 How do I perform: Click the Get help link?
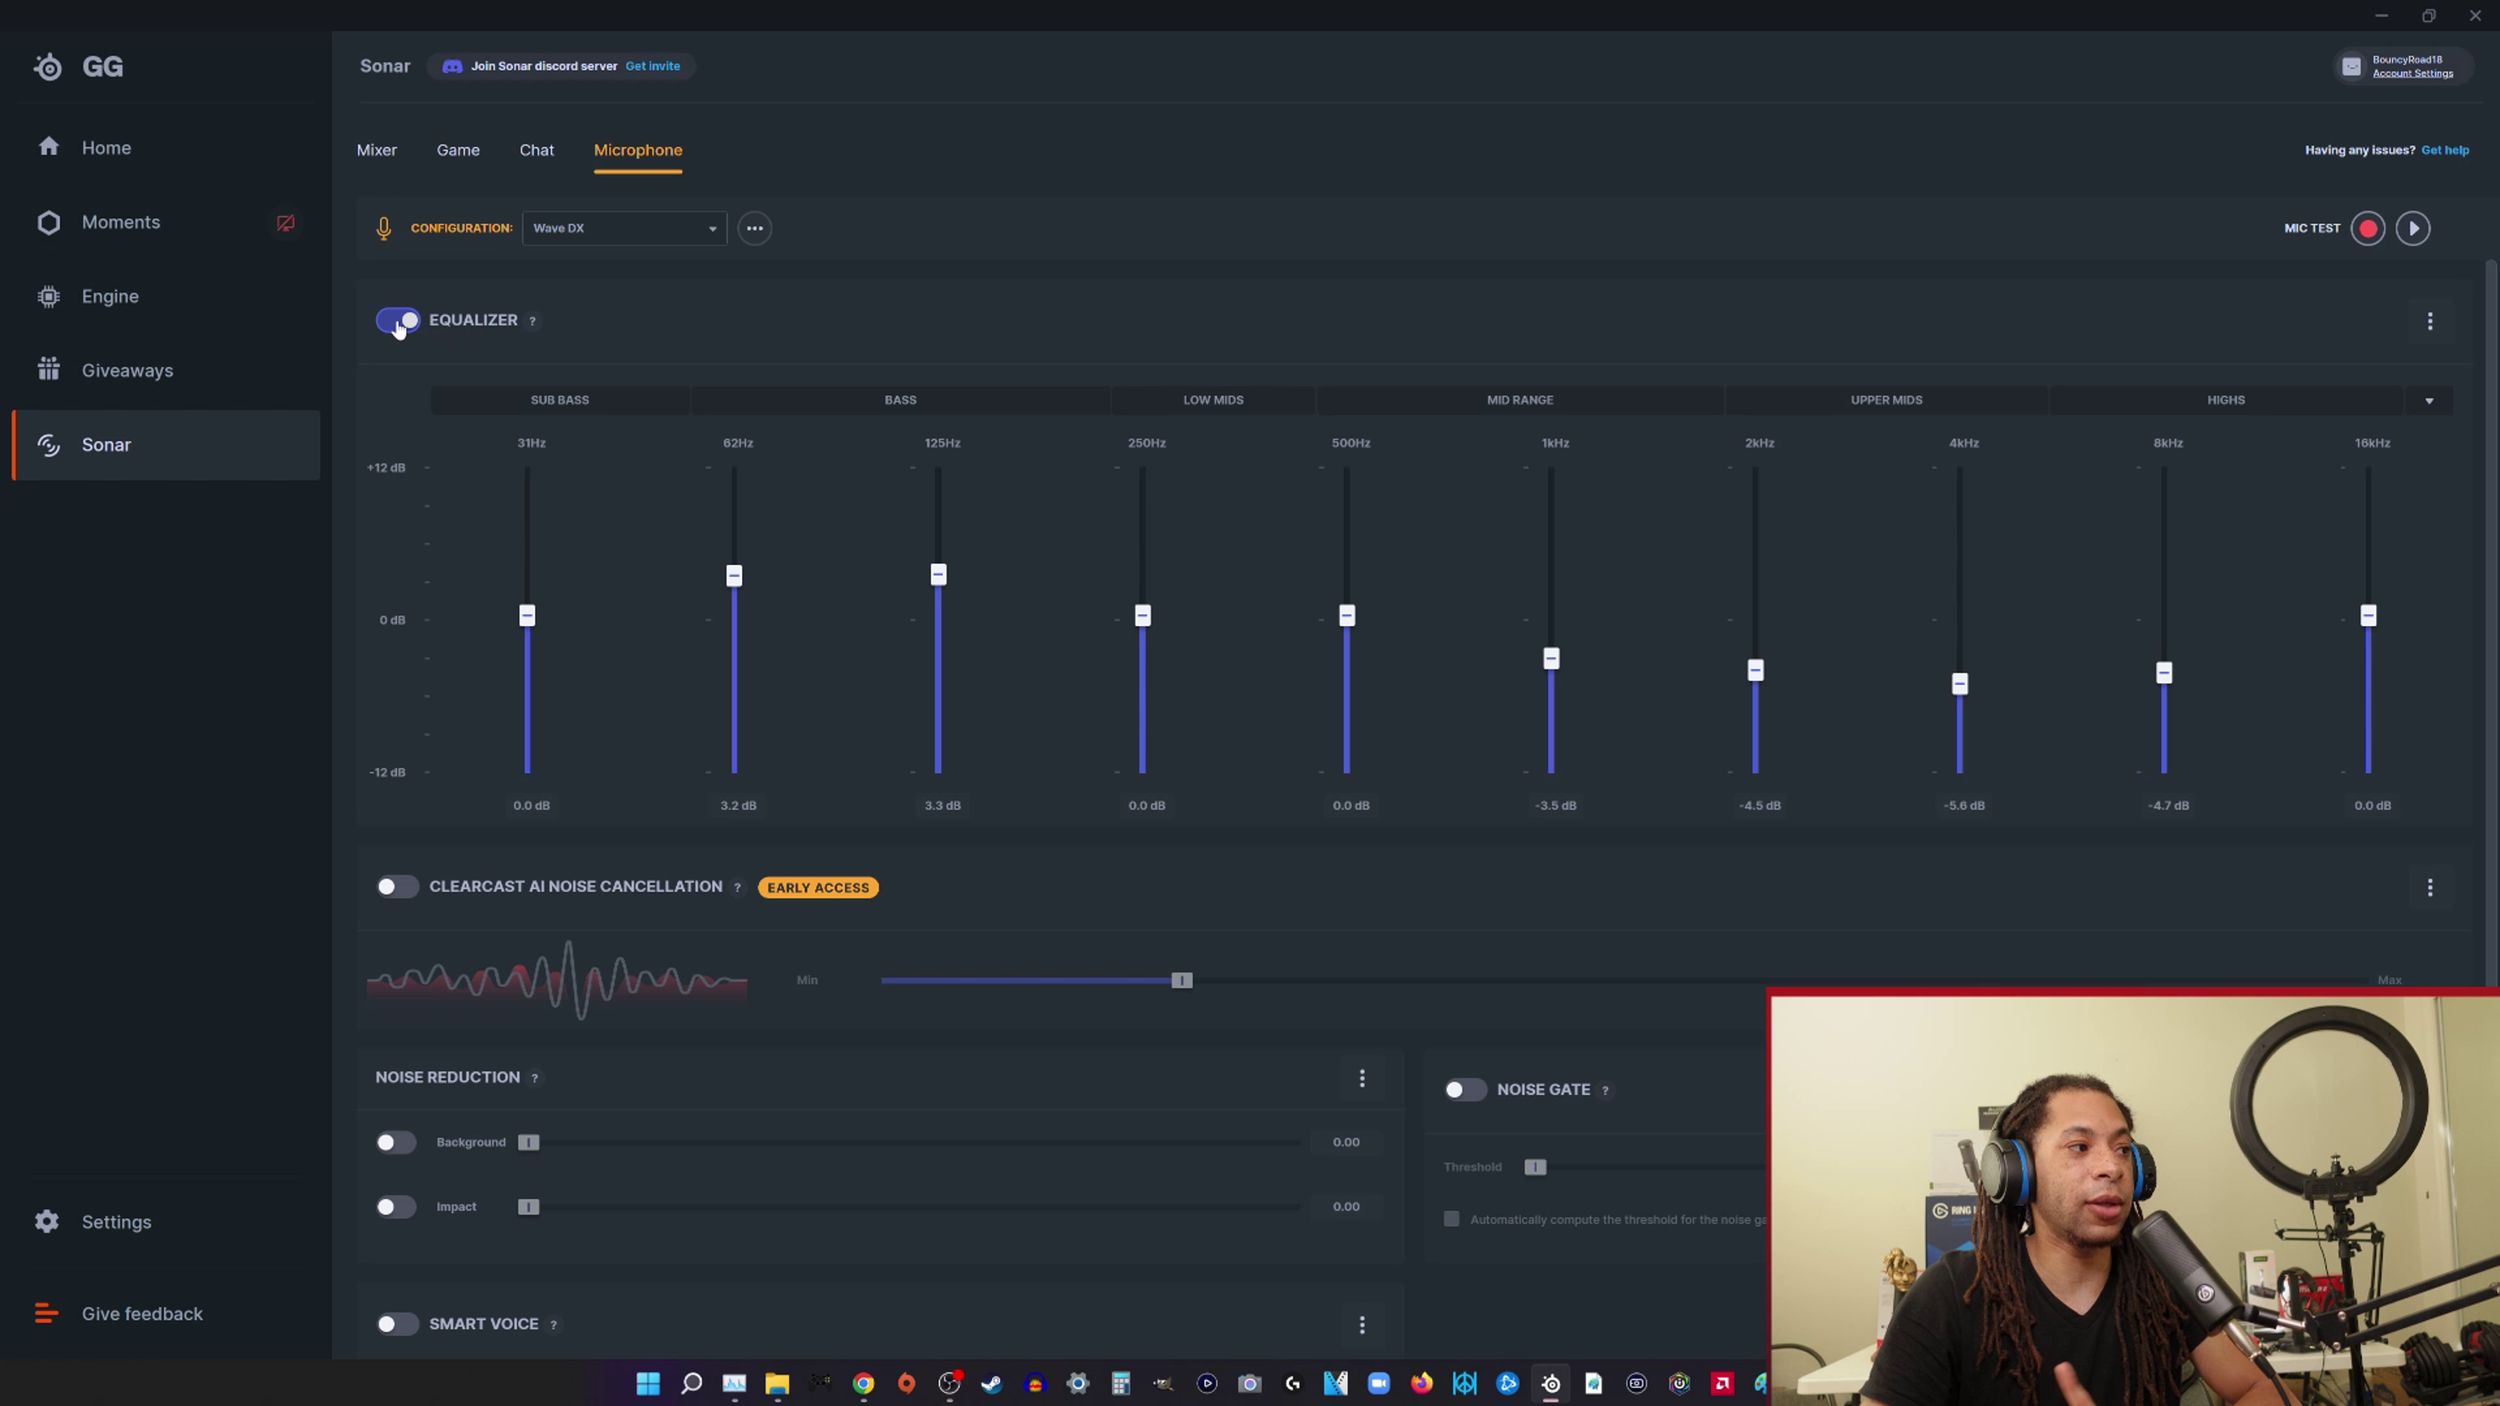tap(2444, 150)
